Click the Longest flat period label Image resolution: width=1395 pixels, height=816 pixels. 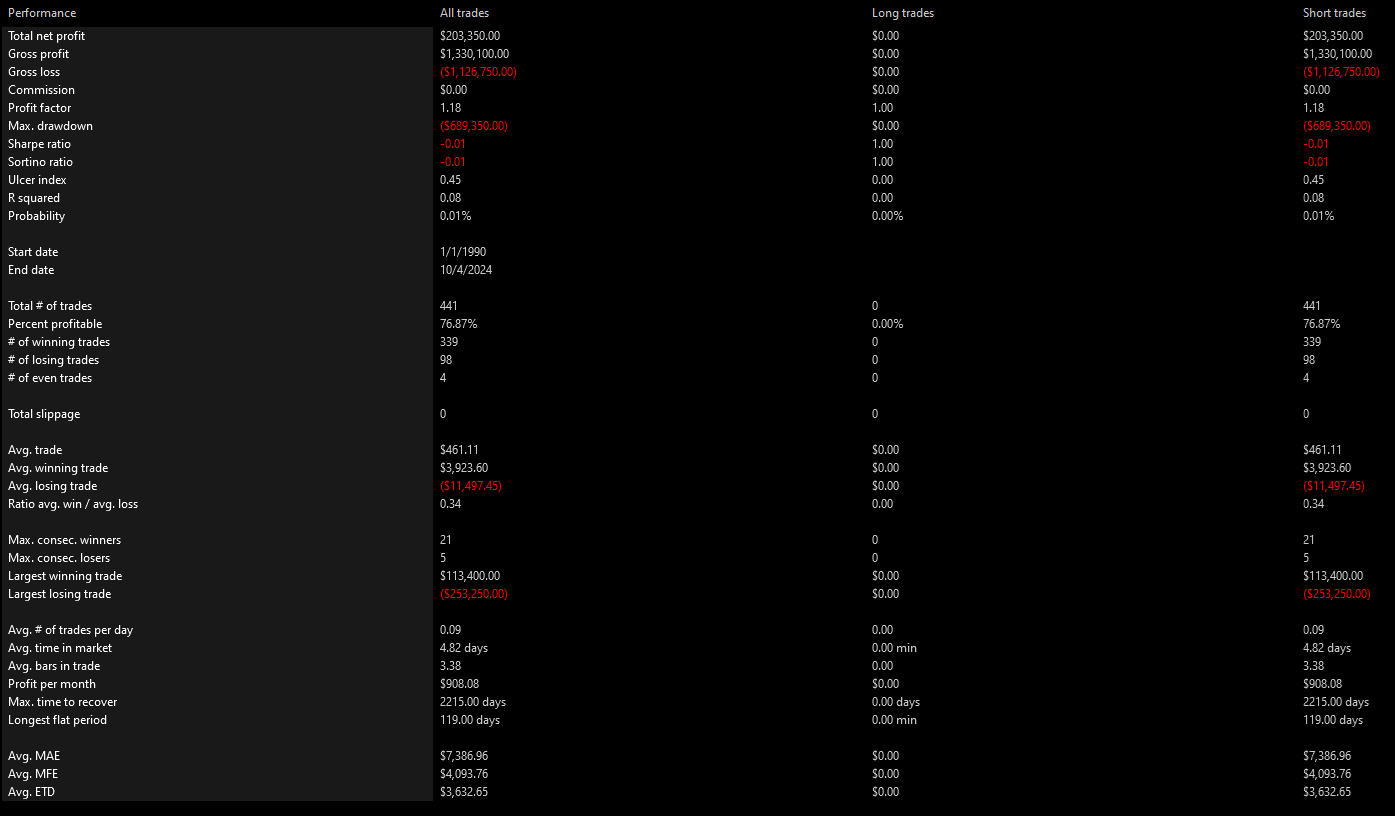[57, 720]
